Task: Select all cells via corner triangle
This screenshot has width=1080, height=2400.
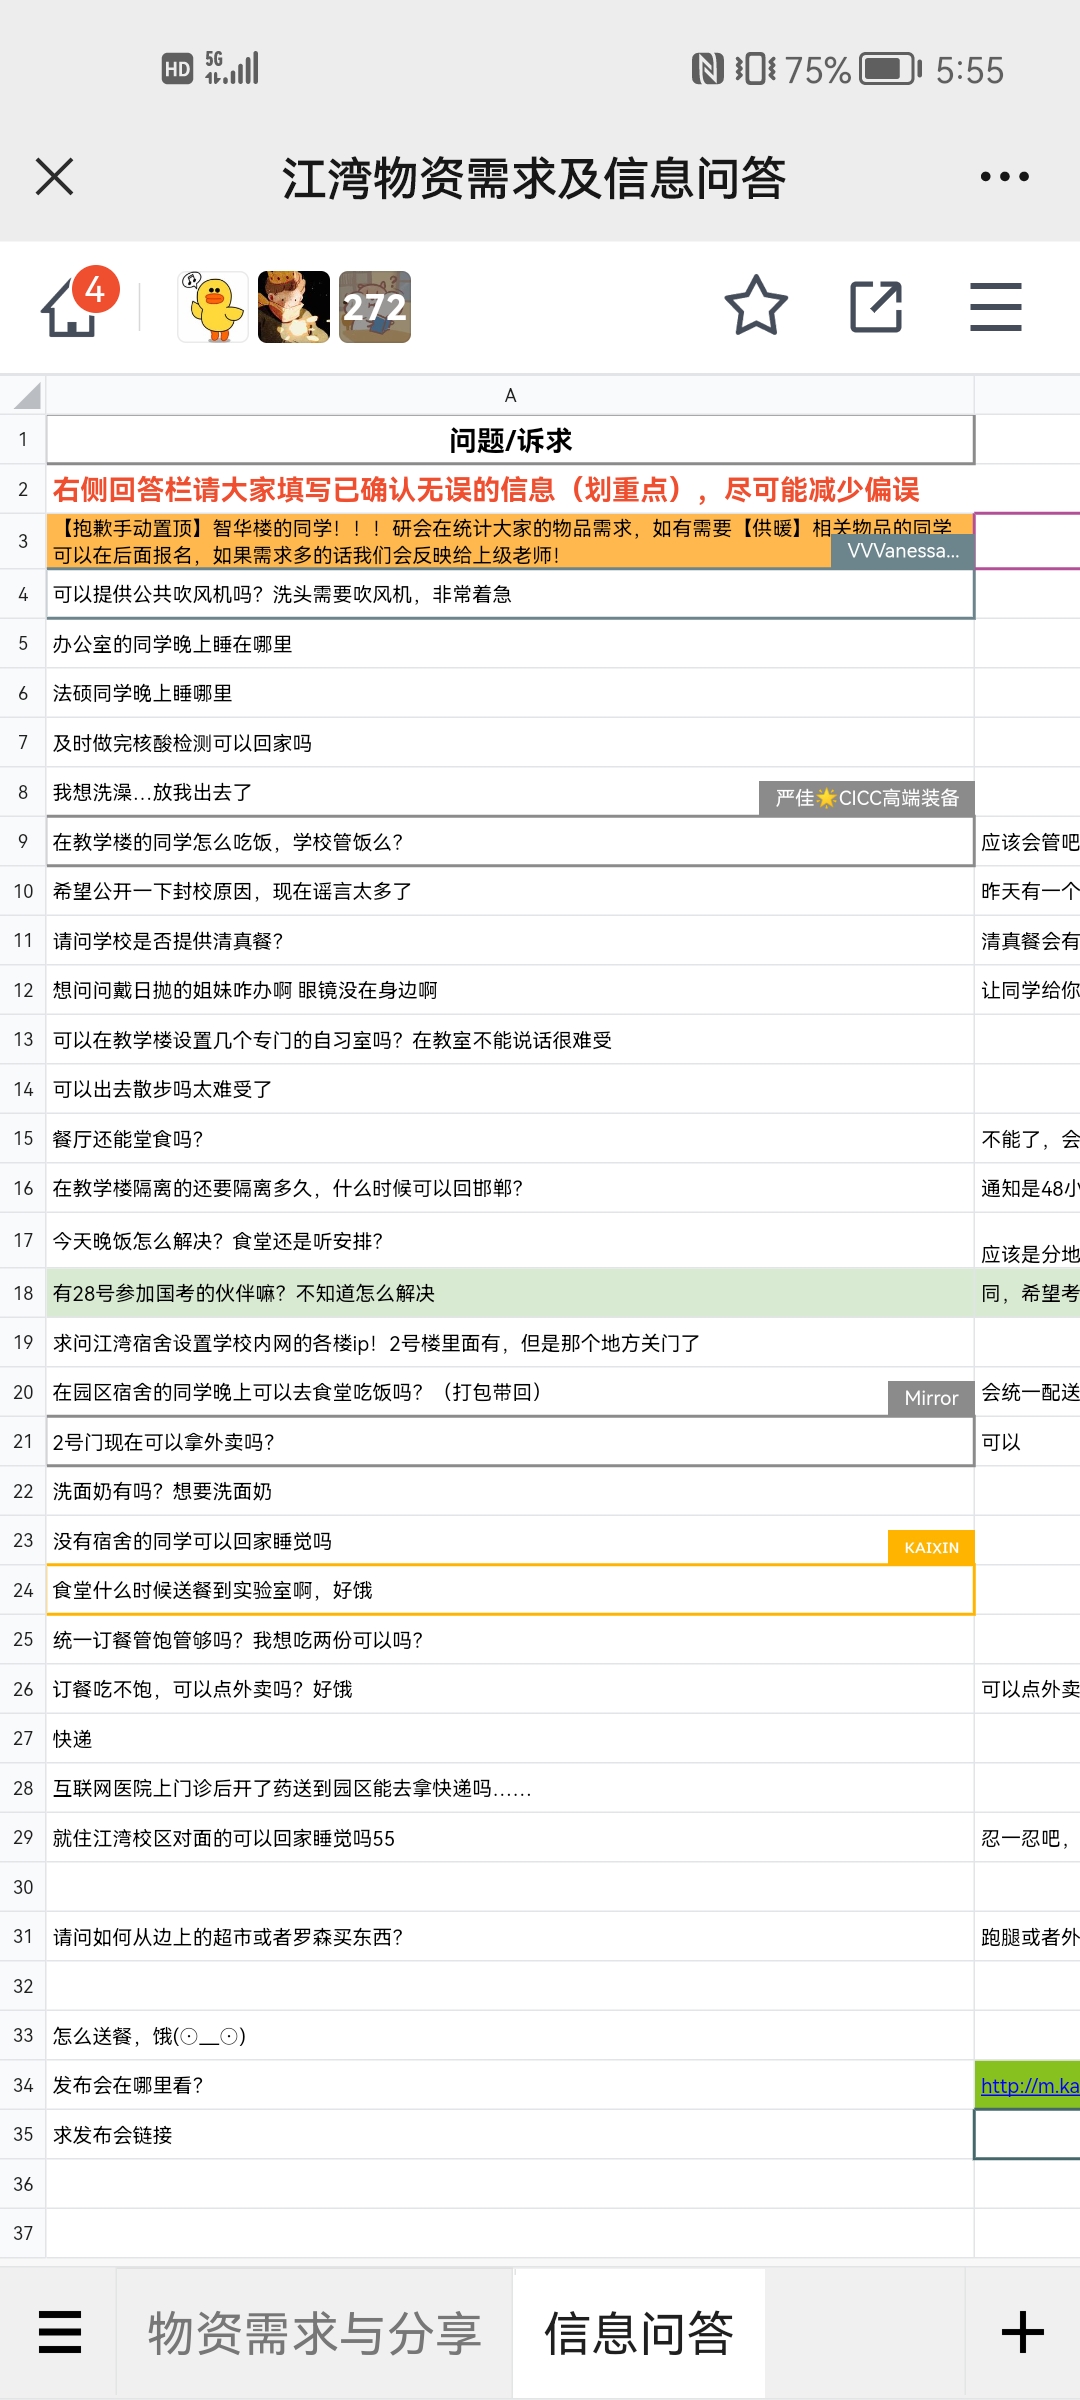Action: point(24,395)
